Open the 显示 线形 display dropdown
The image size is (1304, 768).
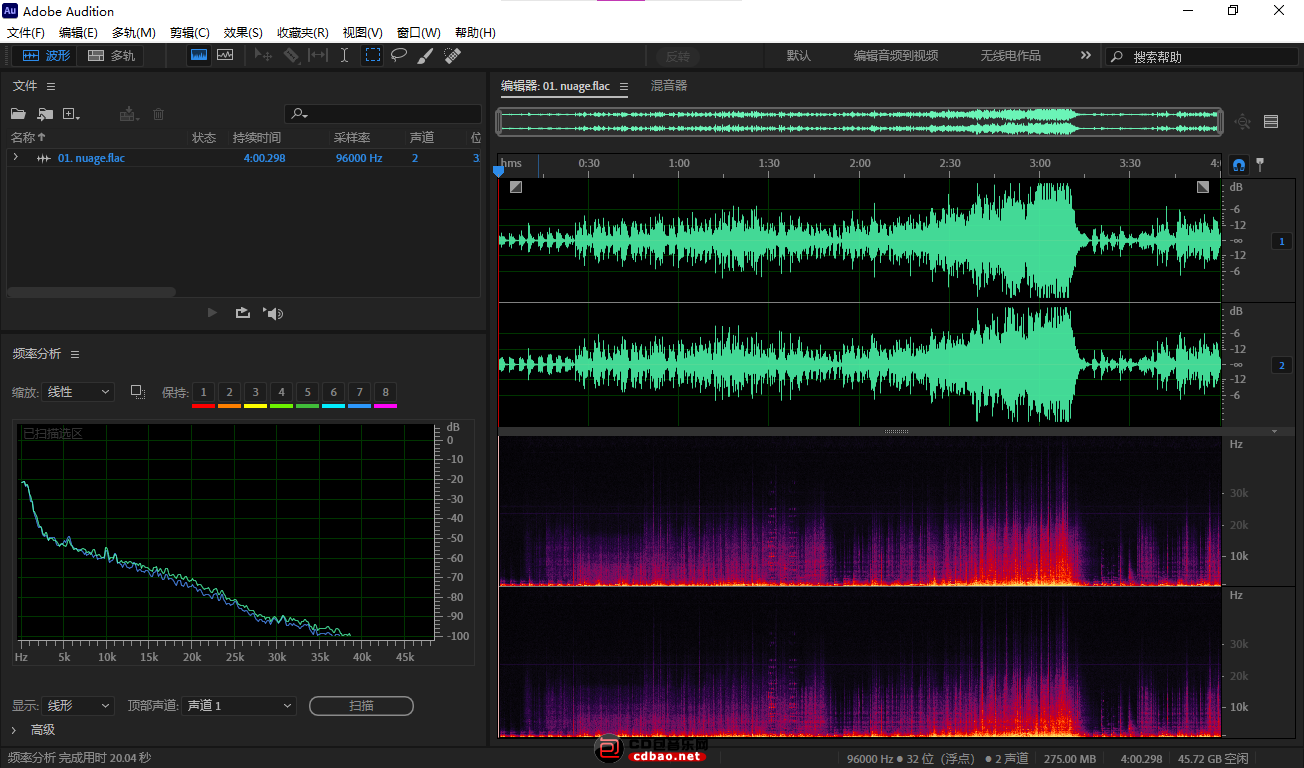[79, 706]
